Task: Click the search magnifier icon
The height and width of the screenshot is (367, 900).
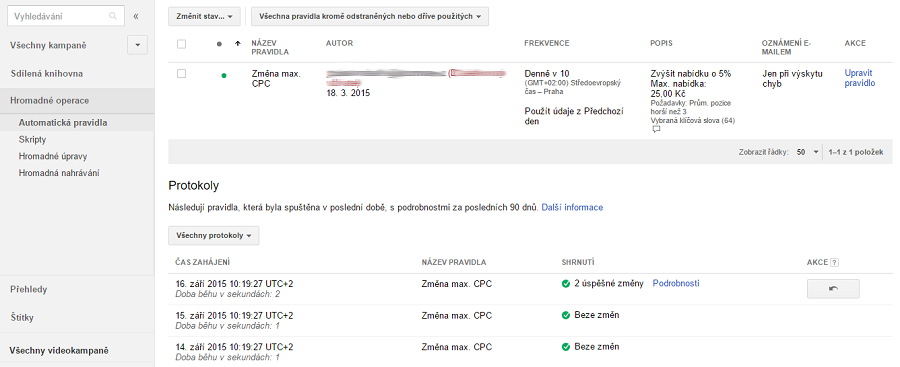Action: [x=113, y=17]
